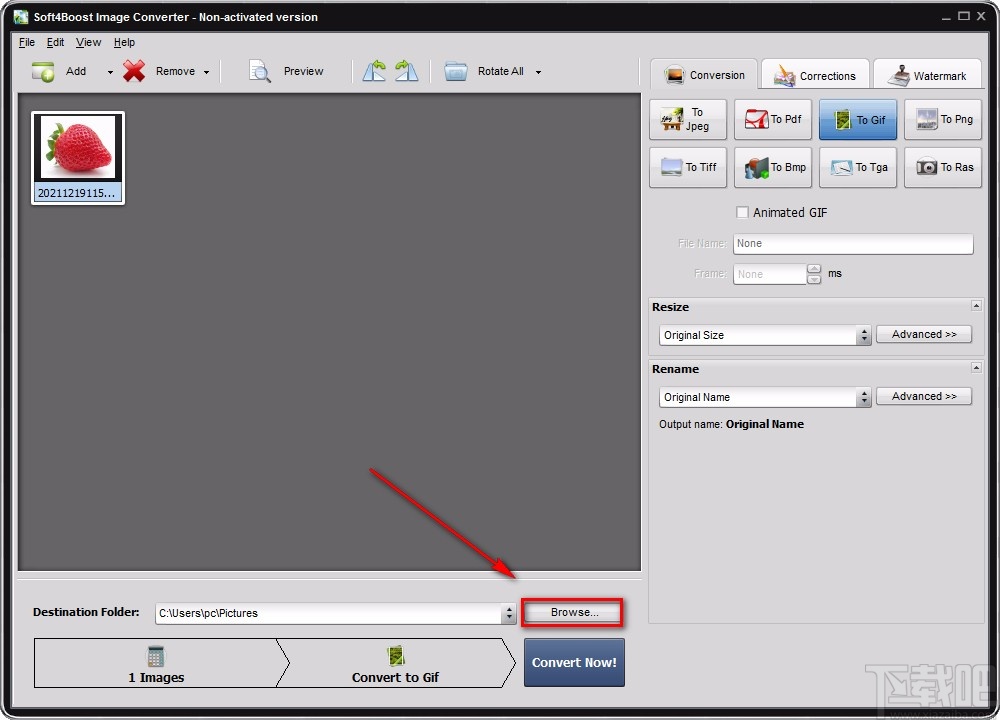Decrease Frame value with down spinner
The width and height of the screenshot is (1000, 720).
point(814,279)
